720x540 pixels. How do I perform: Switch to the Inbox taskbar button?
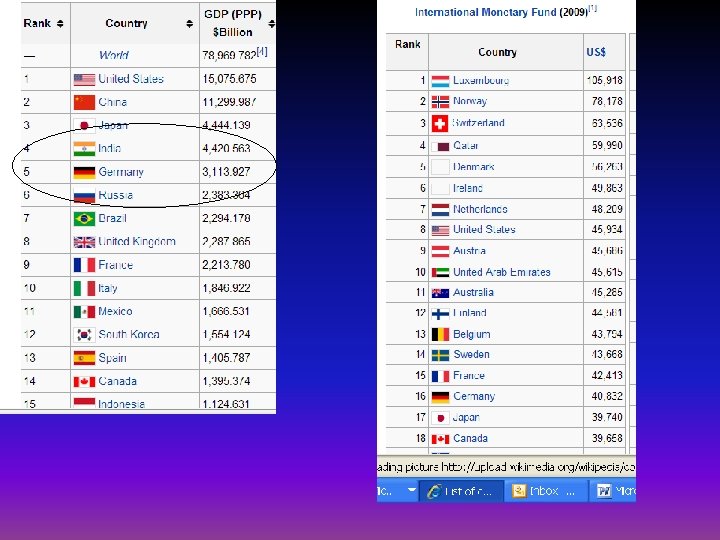click(545, 491)
